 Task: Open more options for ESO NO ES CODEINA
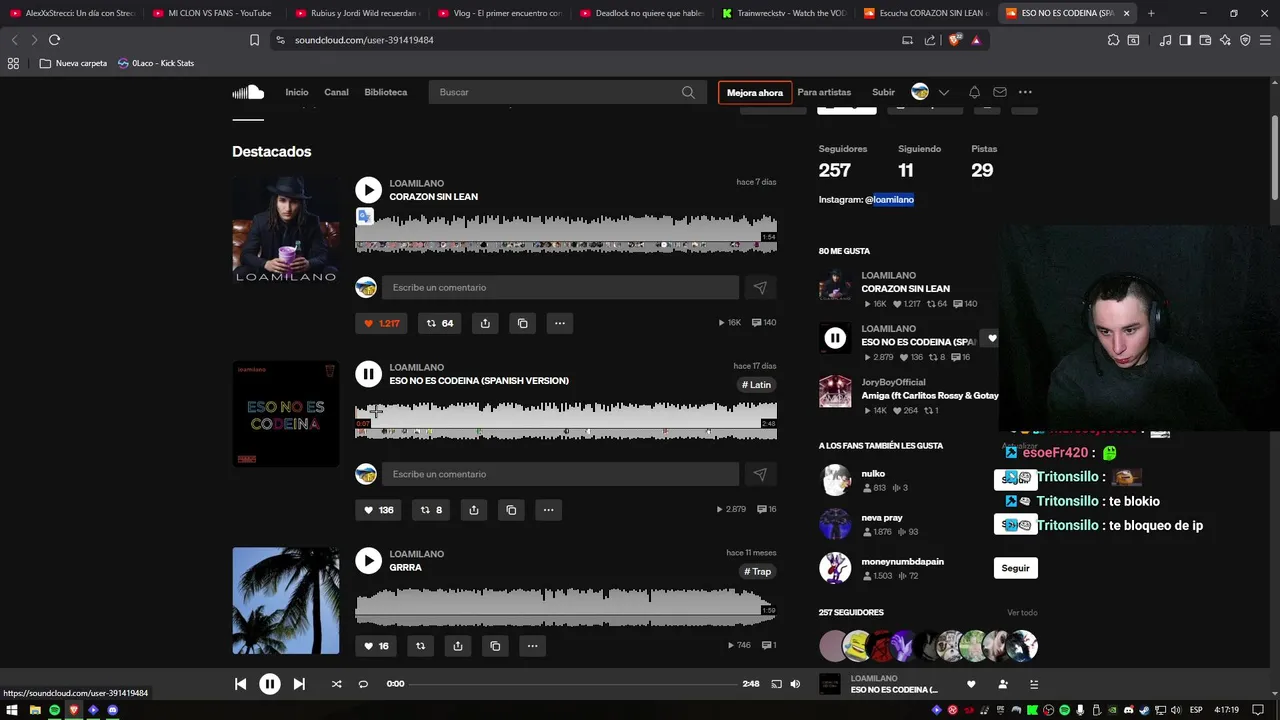click(x=548, y=510)
